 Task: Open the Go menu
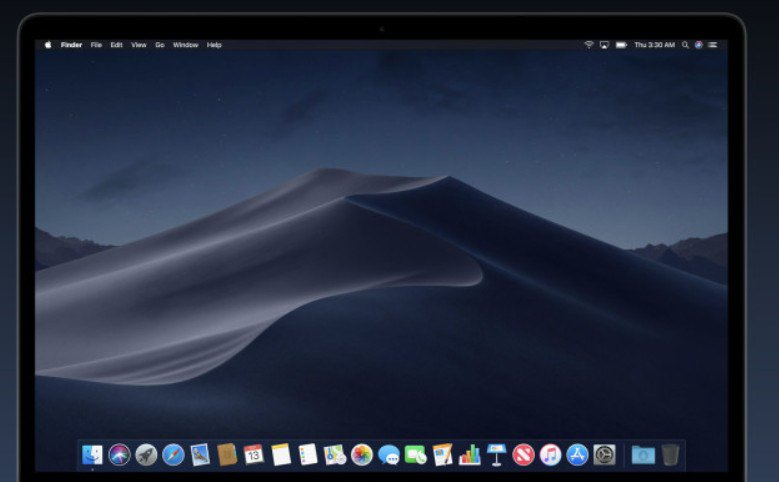tap(160, 45)
